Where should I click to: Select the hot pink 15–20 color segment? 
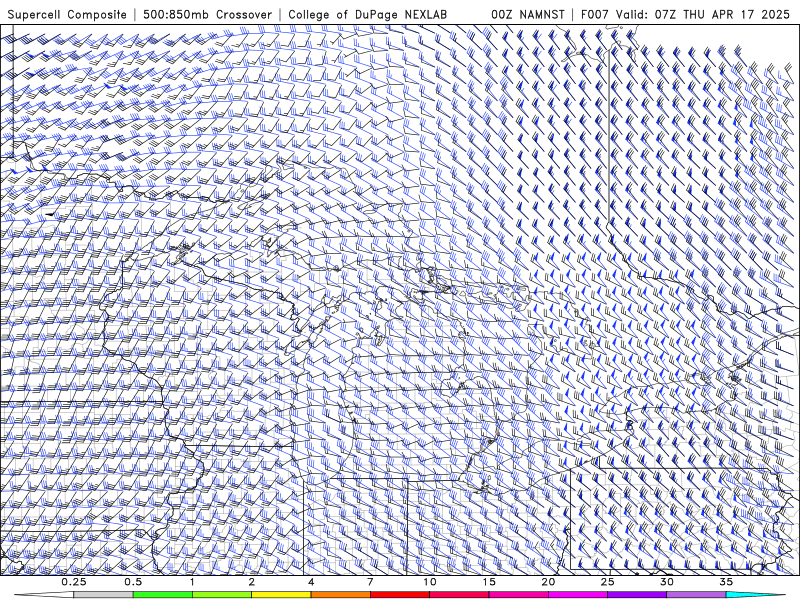tap(518, 595)
